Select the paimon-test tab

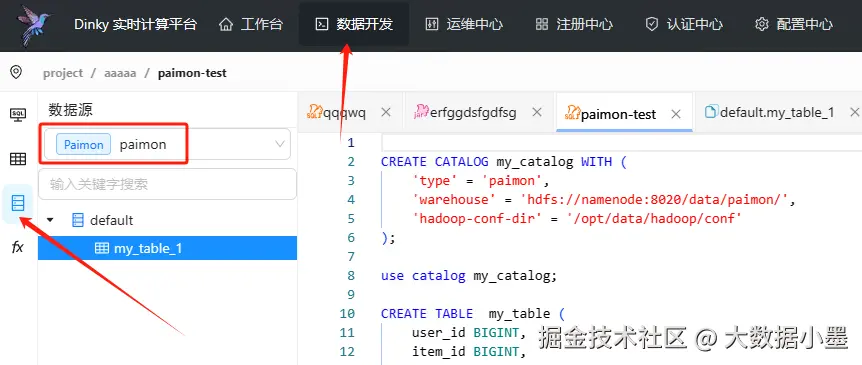point(618,114)
